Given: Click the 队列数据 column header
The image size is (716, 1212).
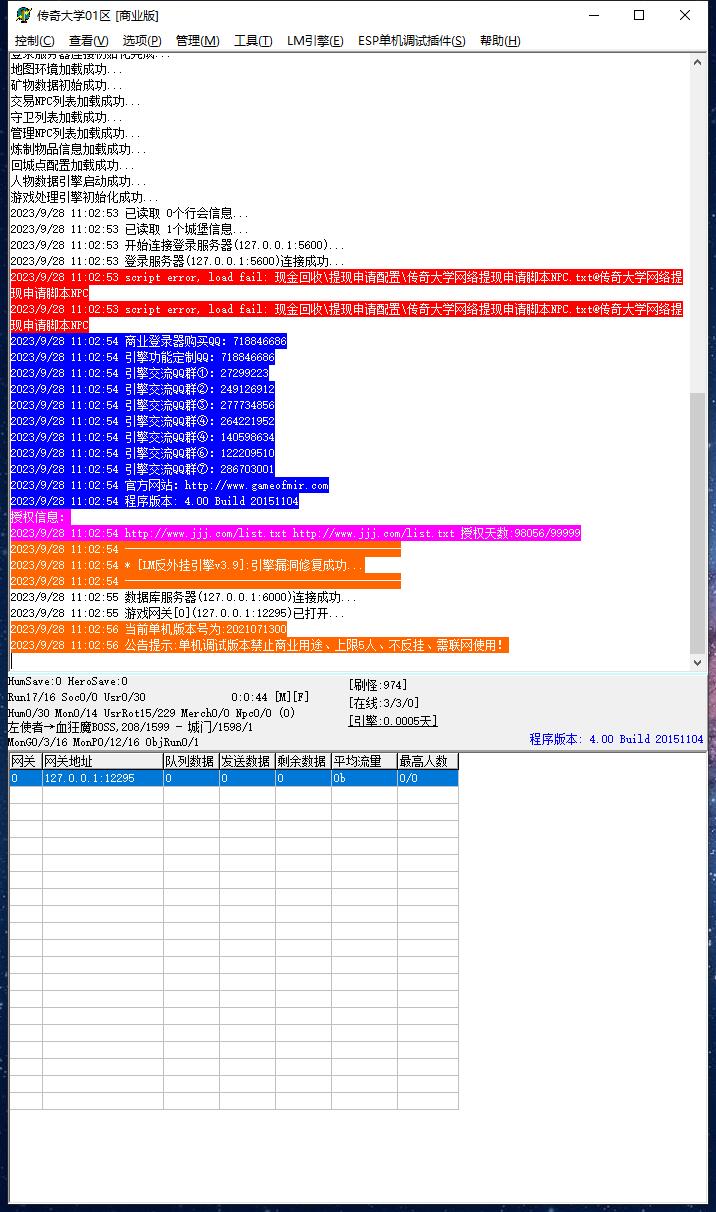Looking at the screenshot, I should point(191,761).
